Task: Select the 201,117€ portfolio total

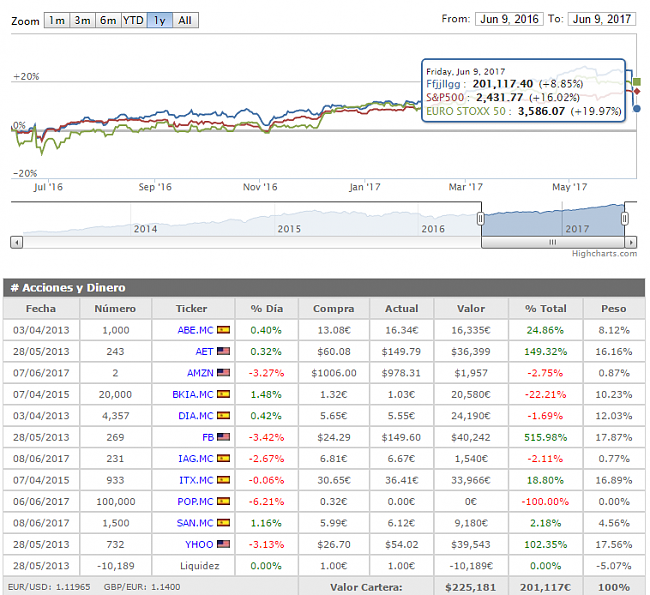Action: click(x=546, y=588)
